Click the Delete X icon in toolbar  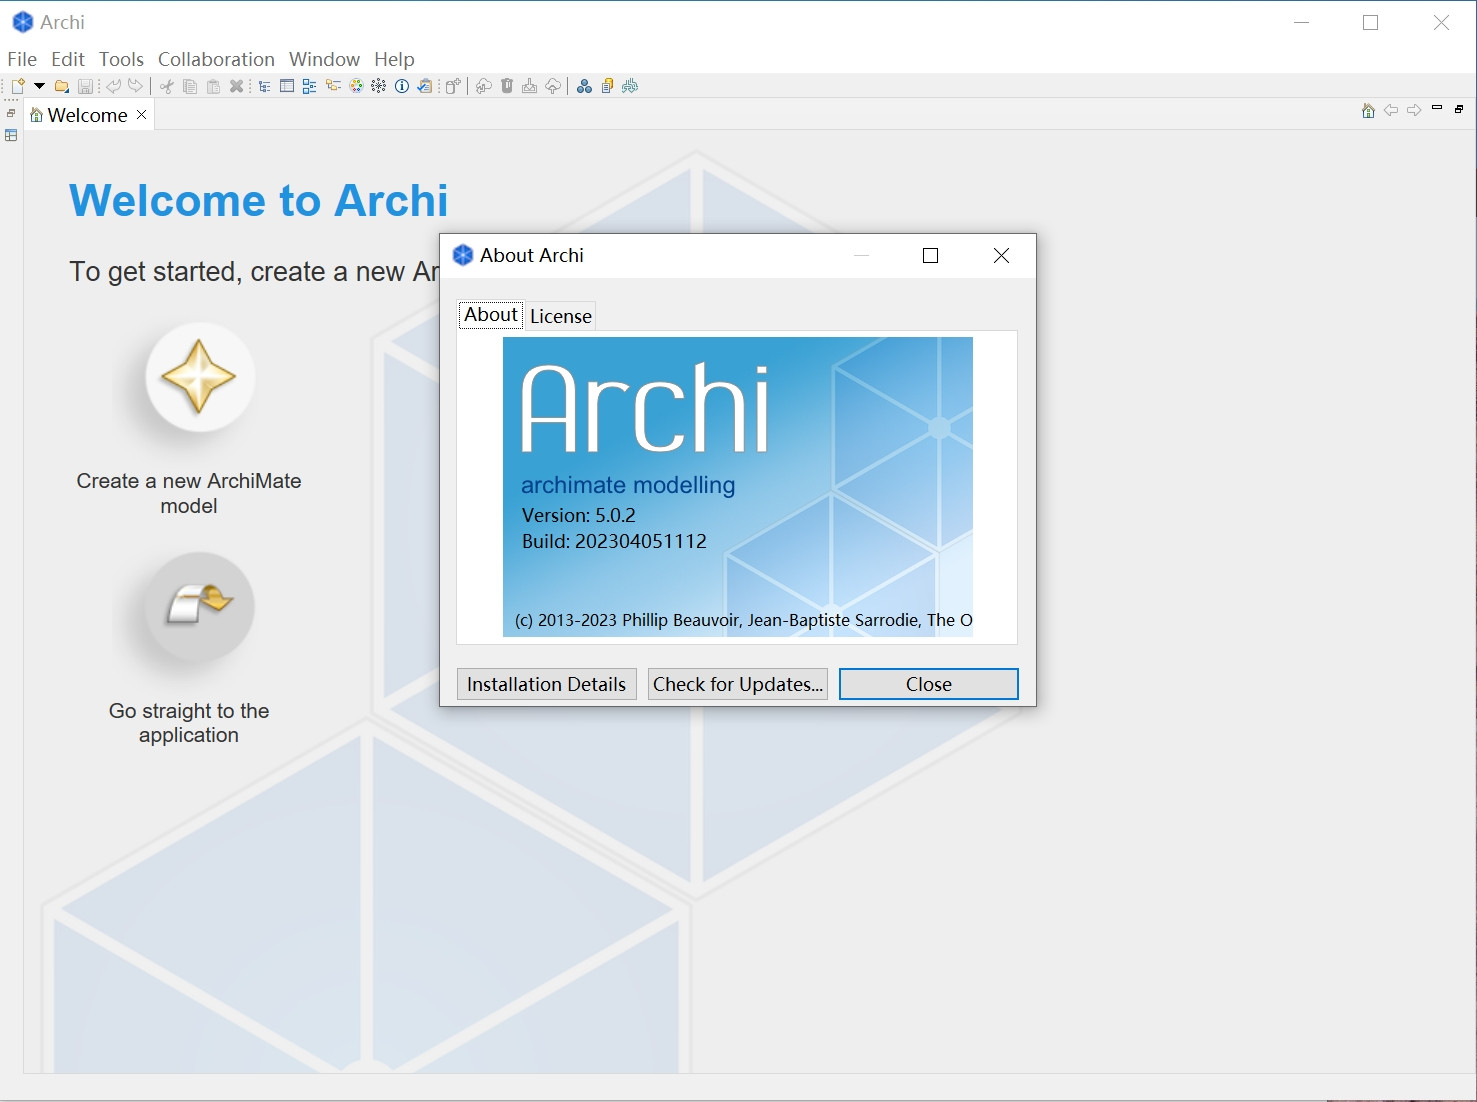tap(236, 86)
